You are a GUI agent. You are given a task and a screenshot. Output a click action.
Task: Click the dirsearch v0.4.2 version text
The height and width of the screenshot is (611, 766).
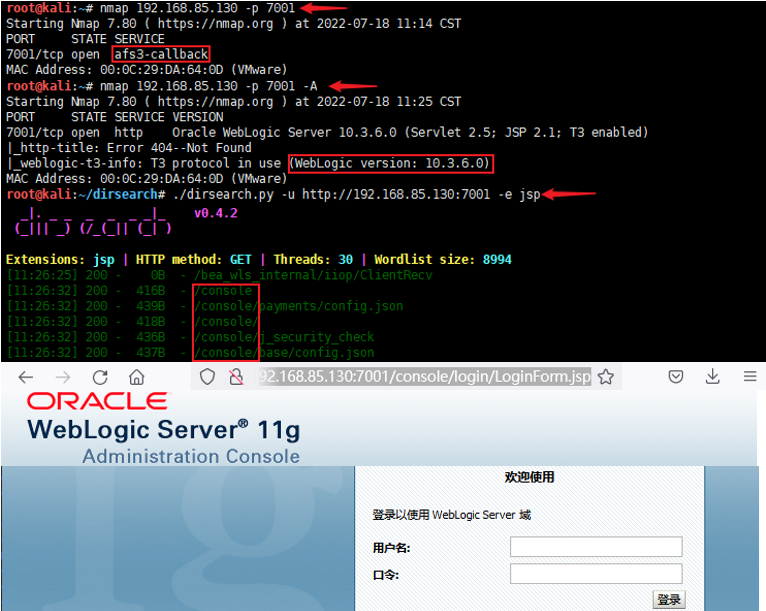215,213
